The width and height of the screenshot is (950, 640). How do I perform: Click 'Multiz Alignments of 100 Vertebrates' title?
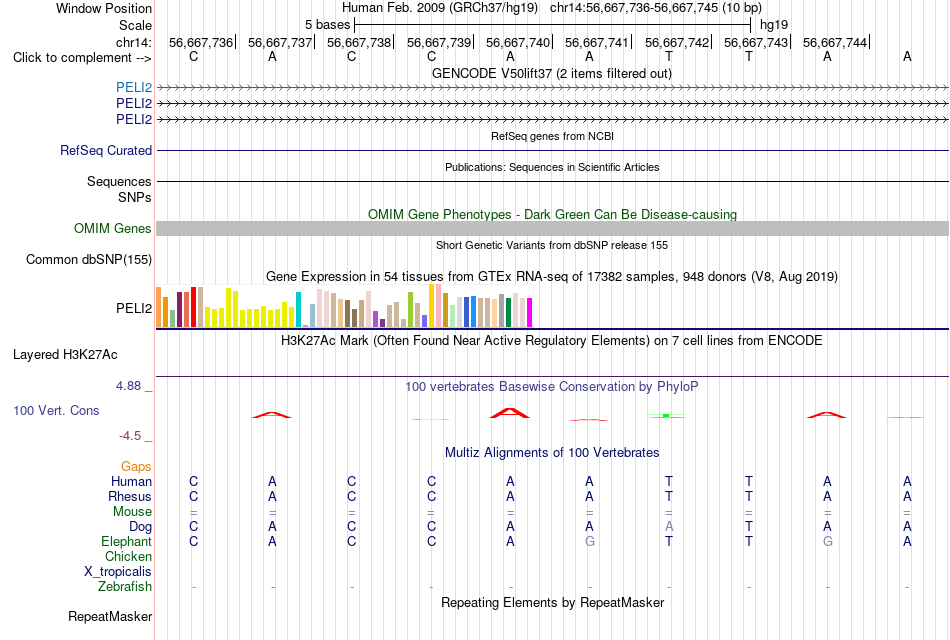click(552, 453)
